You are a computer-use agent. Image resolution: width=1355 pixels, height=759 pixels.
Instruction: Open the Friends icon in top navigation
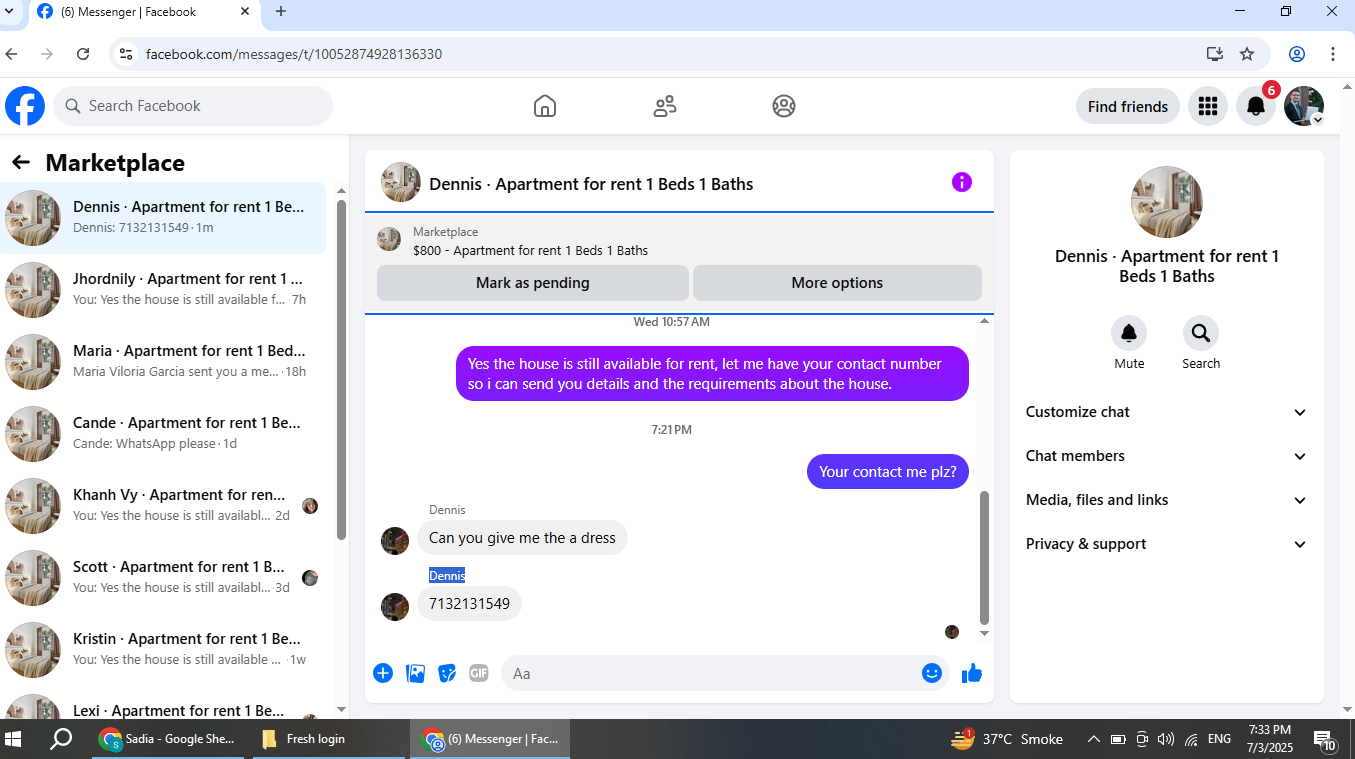[x=665, y=106]
